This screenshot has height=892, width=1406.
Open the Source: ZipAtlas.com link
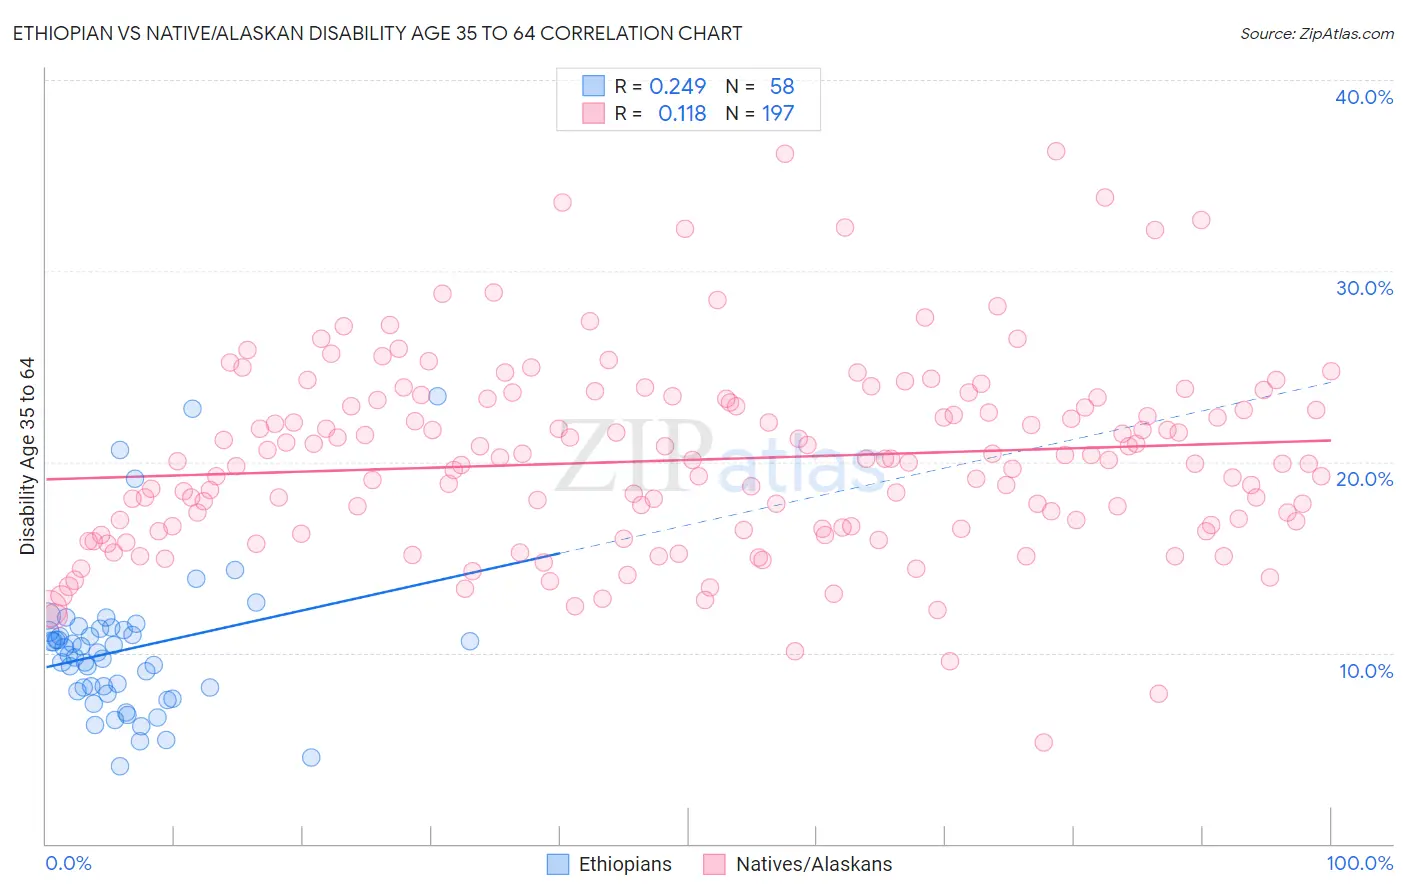click(1317, 33)
